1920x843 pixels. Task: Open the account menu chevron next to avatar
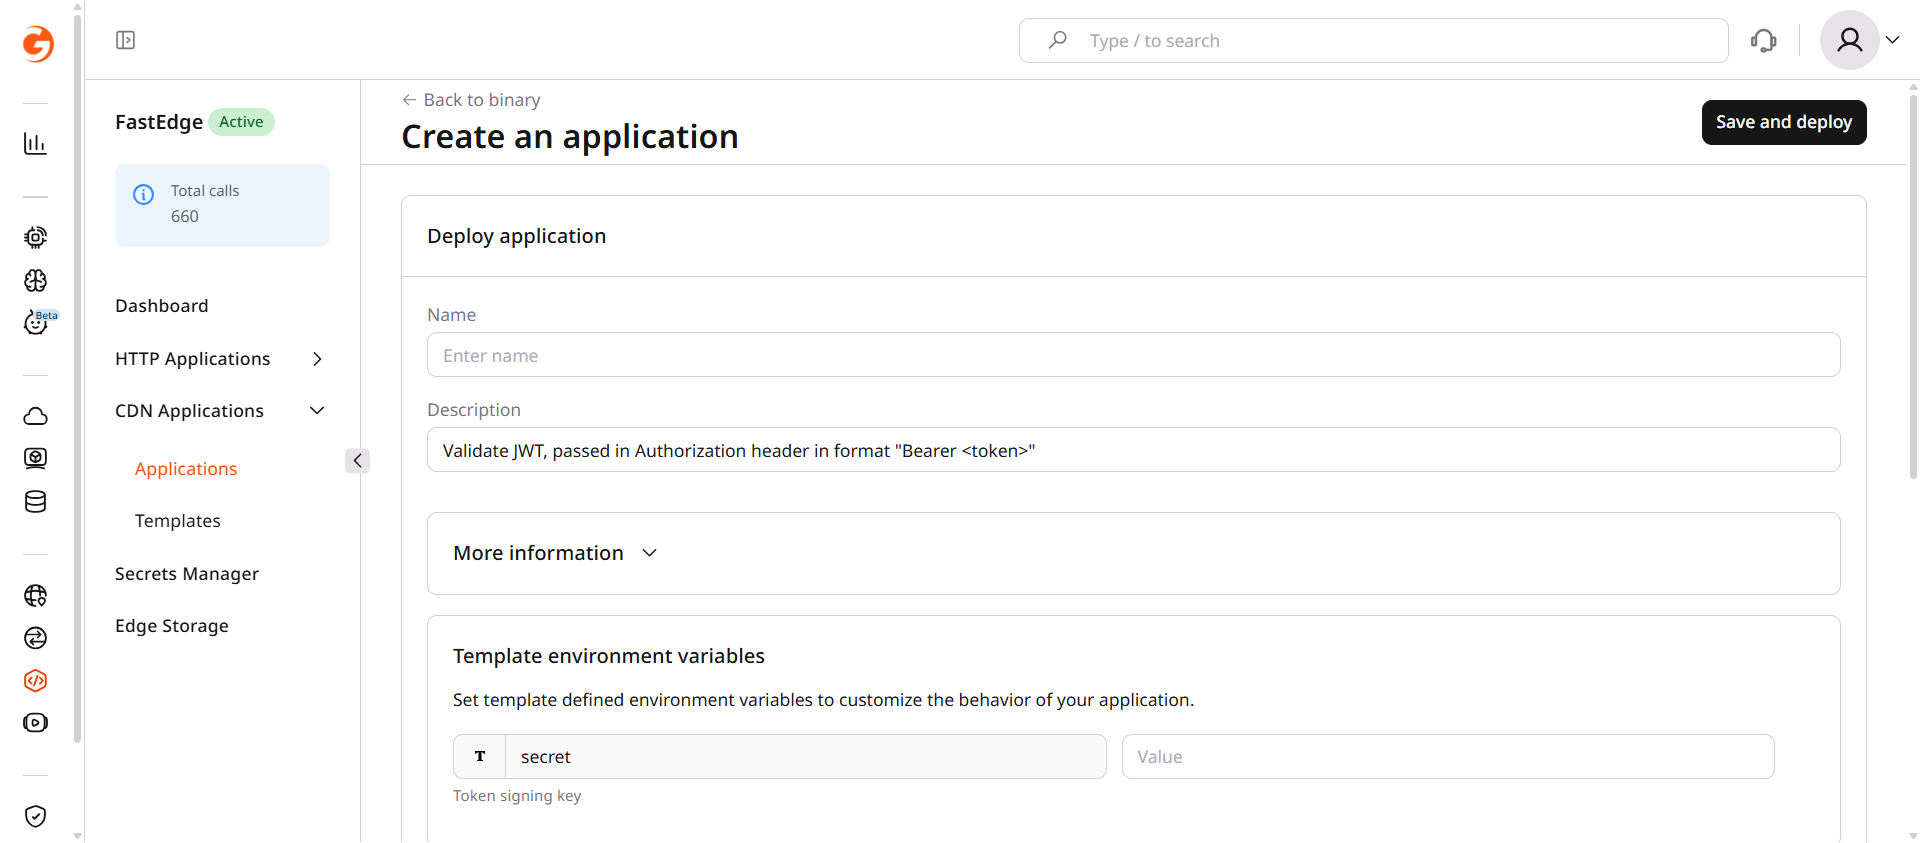[x=1893, y=40]
